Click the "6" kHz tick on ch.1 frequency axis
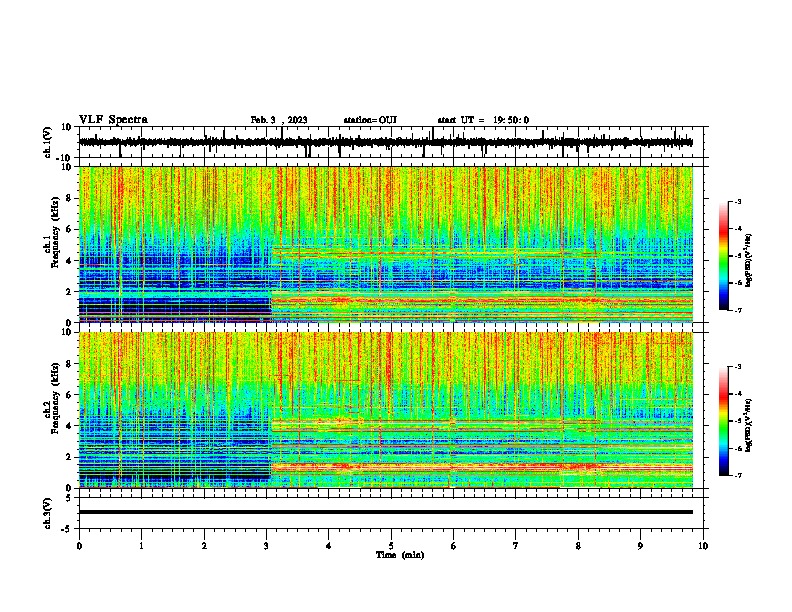 pos(69,230)
